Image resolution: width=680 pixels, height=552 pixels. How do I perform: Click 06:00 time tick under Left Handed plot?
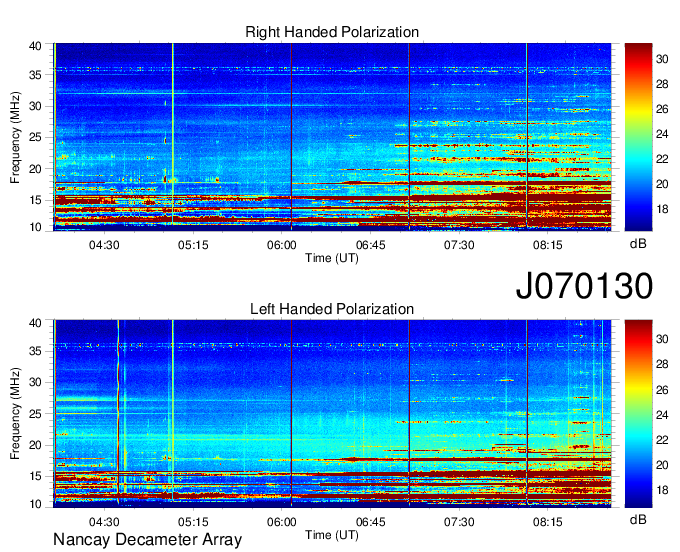pyautogui.click(x=282, y=522)
